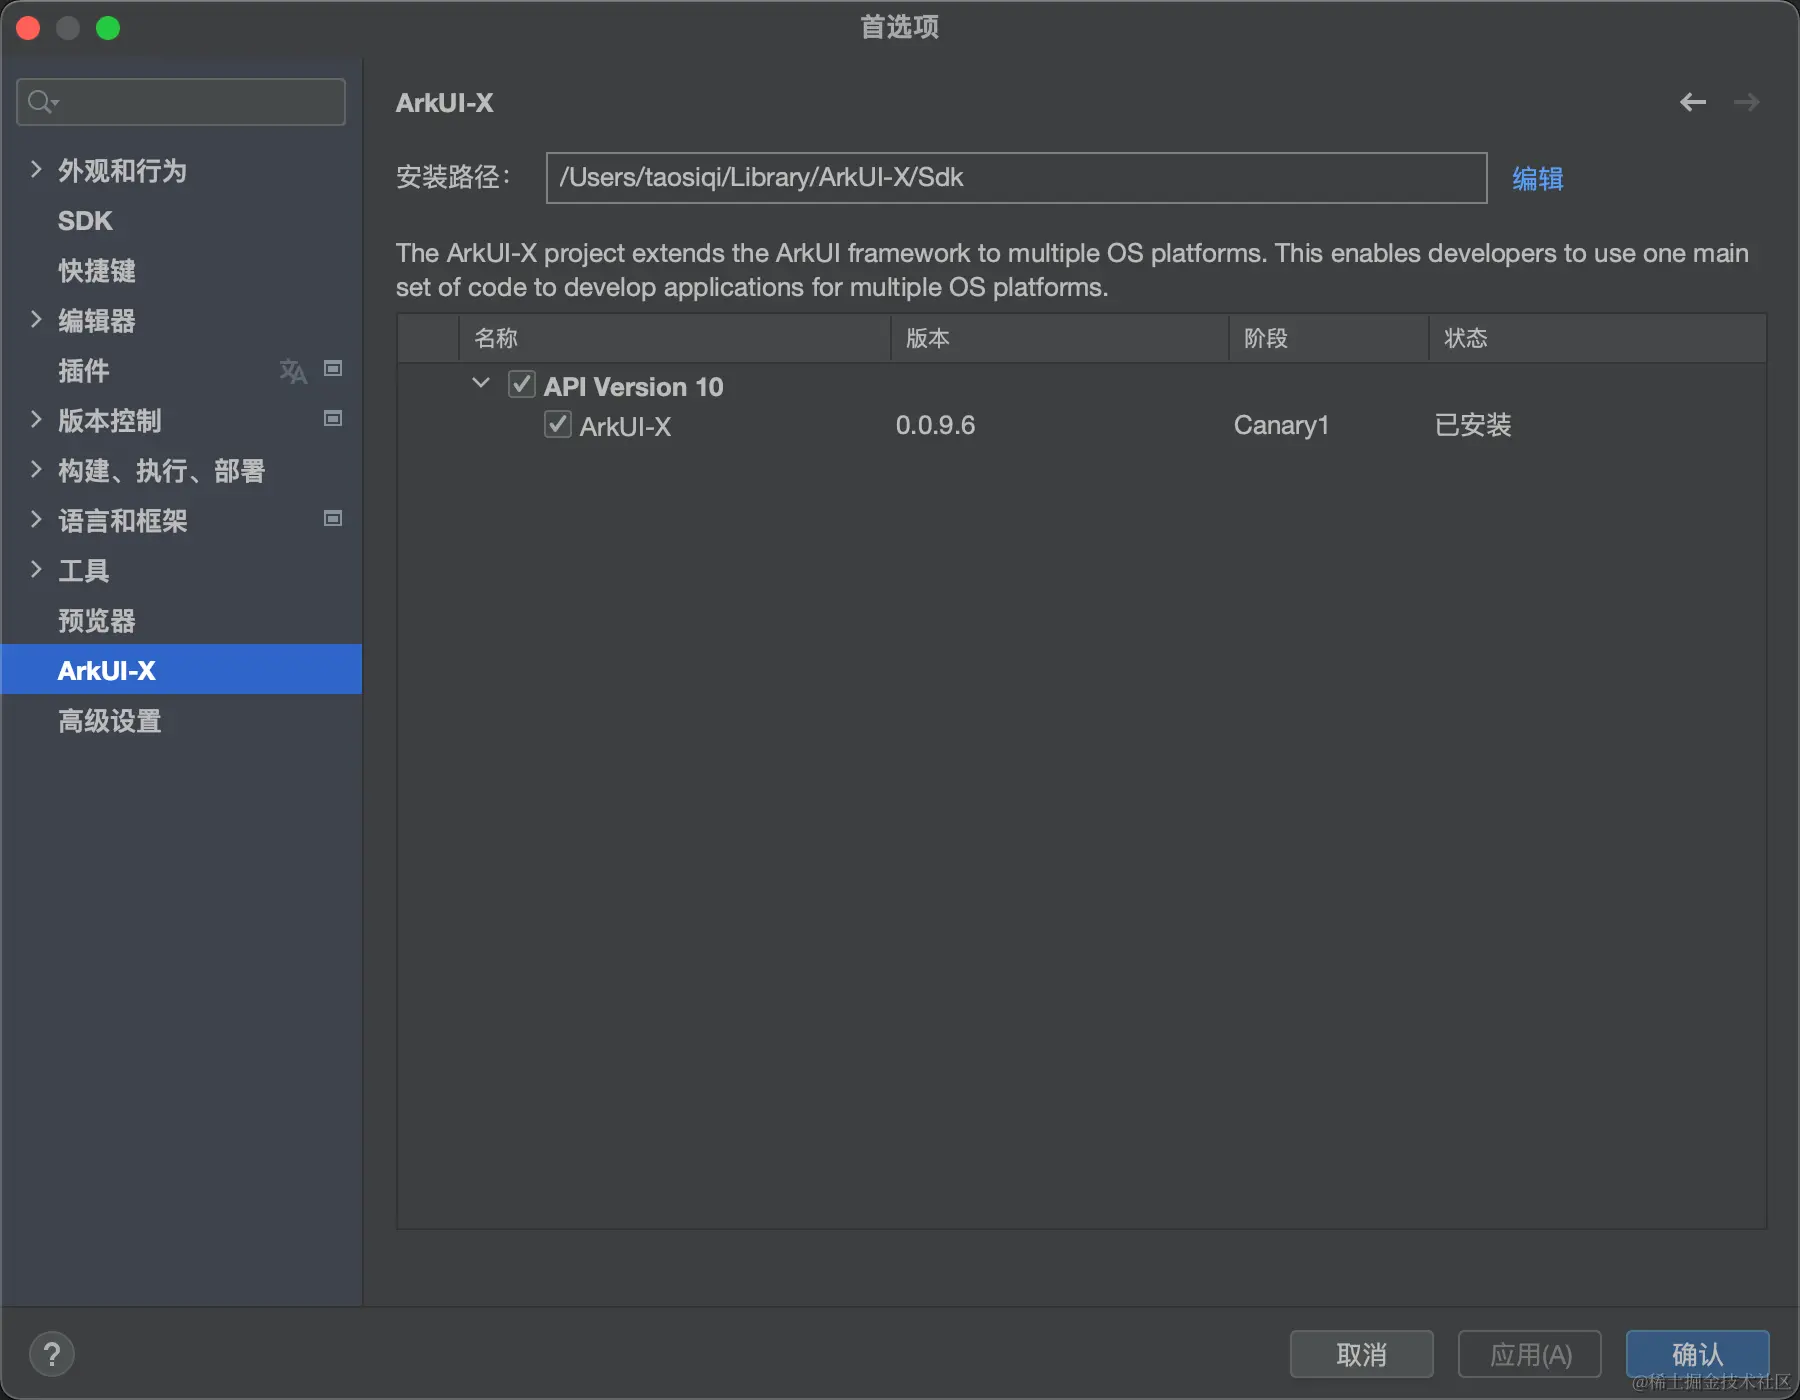
Task: Click the 安装路径 text field
Action: pyautogui.click(x=1016, y=178)
